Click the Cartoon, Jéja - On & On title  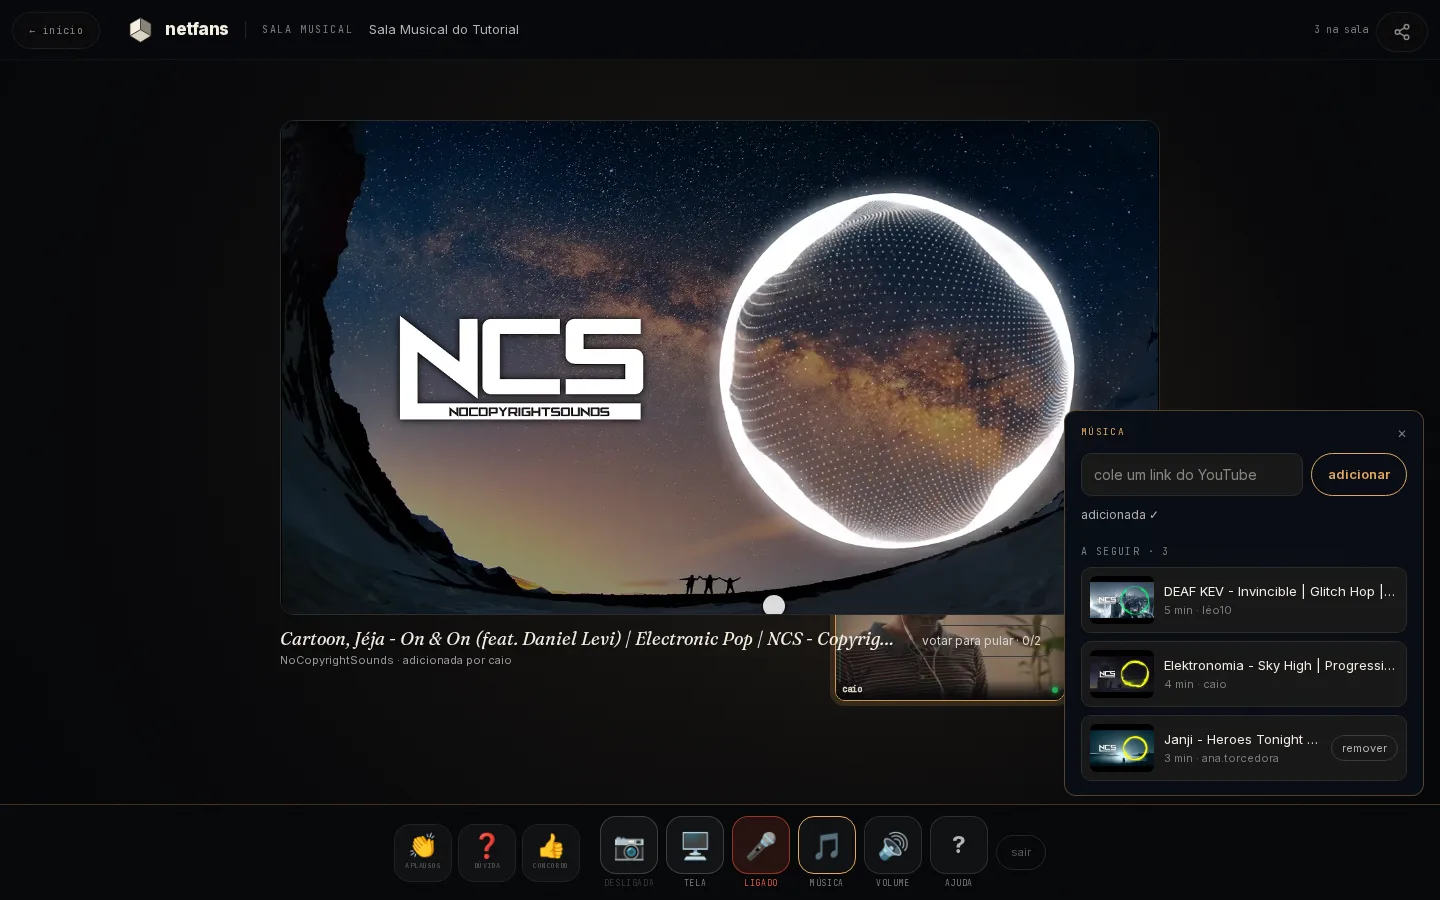[x=587, y=639]
